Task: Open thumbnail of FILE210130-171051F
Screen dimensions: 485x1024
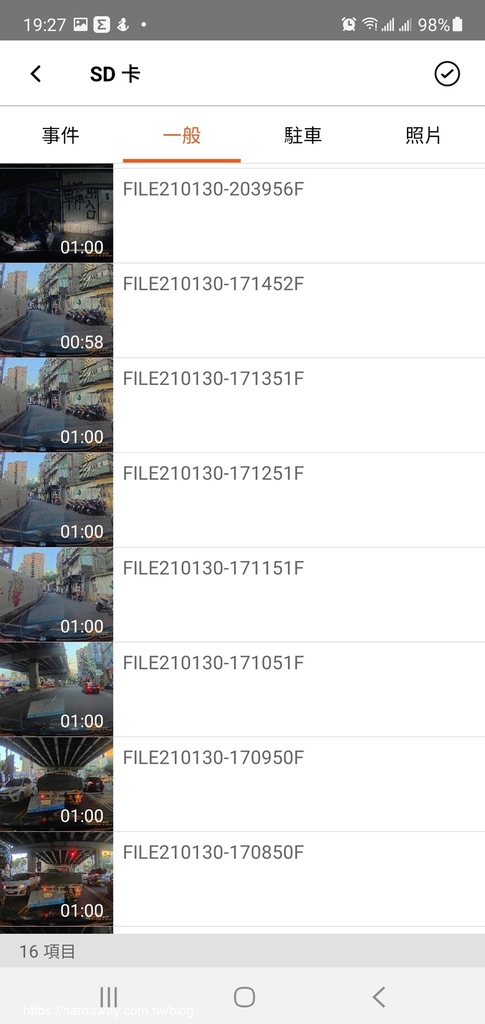Action: [56, 689]
